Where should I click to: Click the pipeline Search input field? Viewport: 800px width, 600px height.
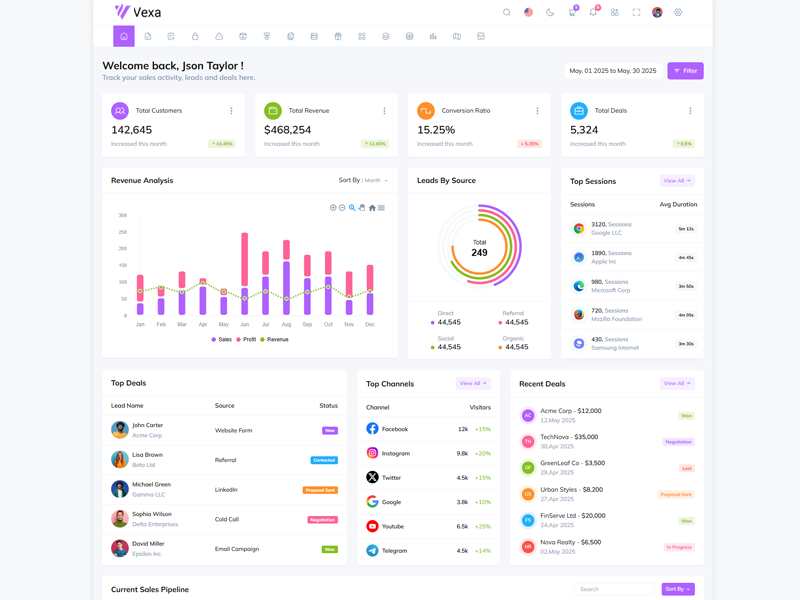pyautogui.click(x=614, y=589)
